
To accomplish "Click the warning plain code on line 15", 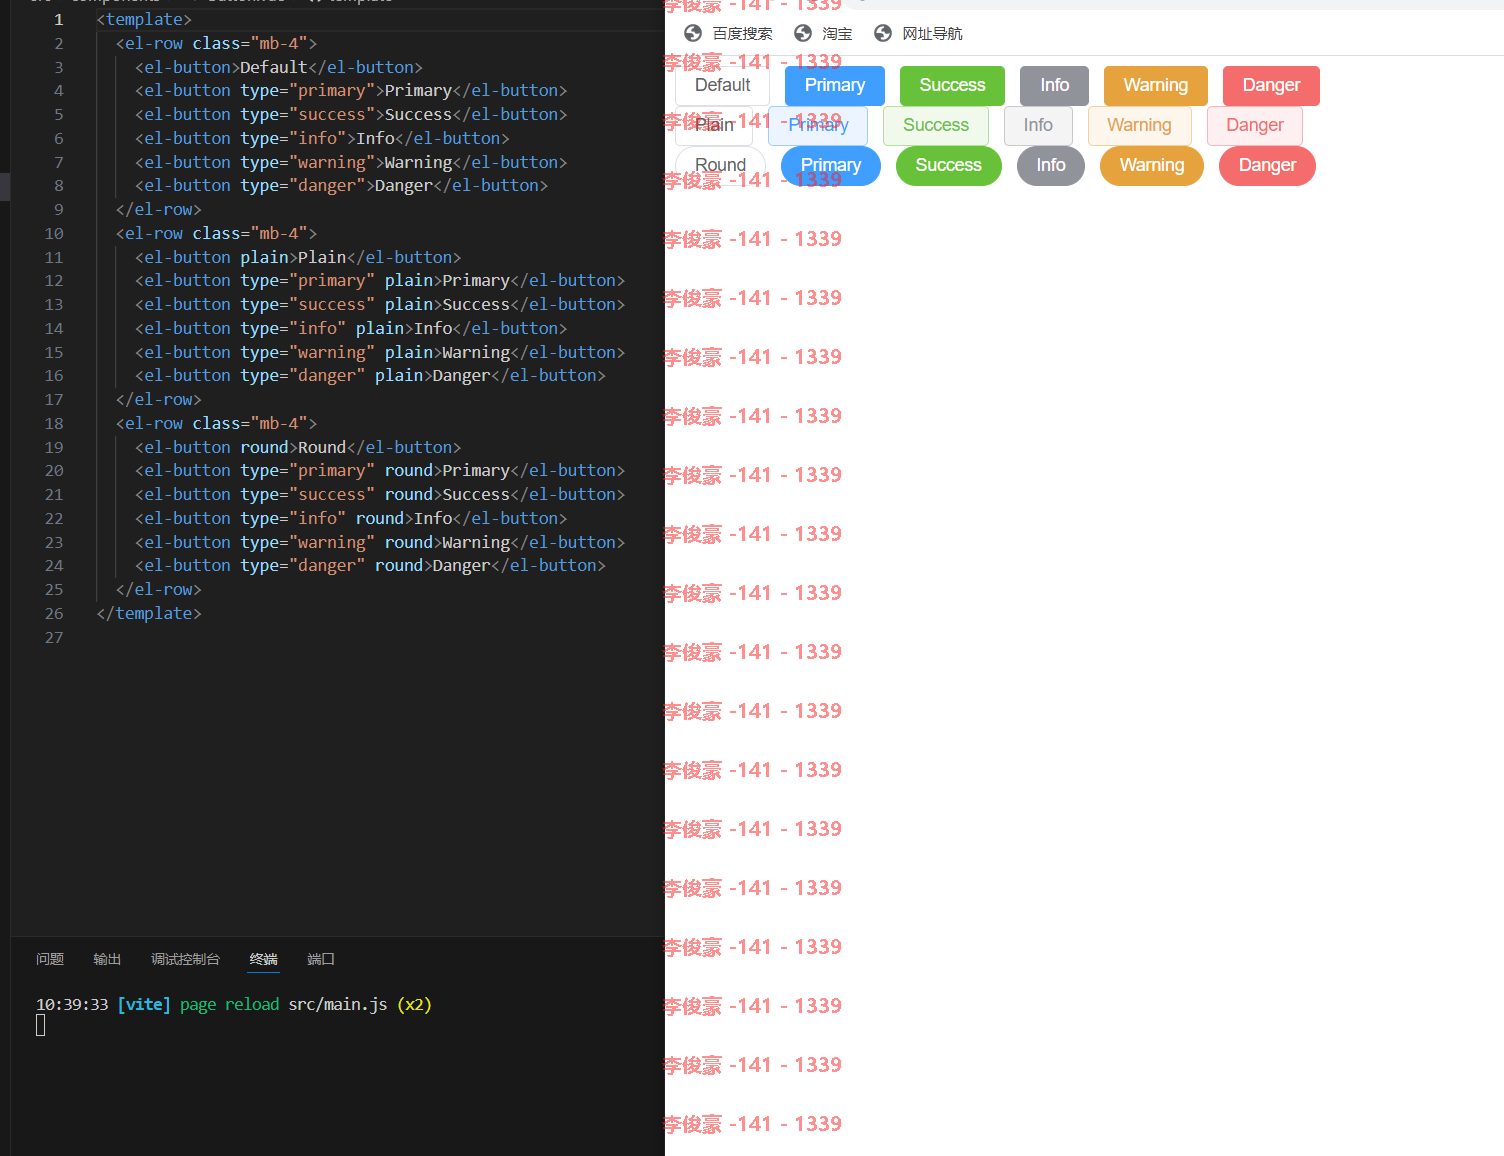I will pos(380,353).
